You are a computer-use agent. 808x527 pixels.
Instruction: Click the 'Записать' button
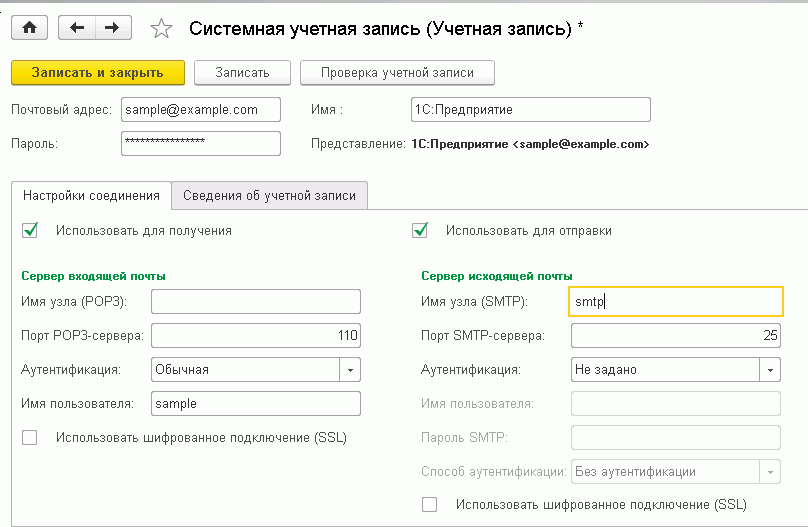[241, 72]
